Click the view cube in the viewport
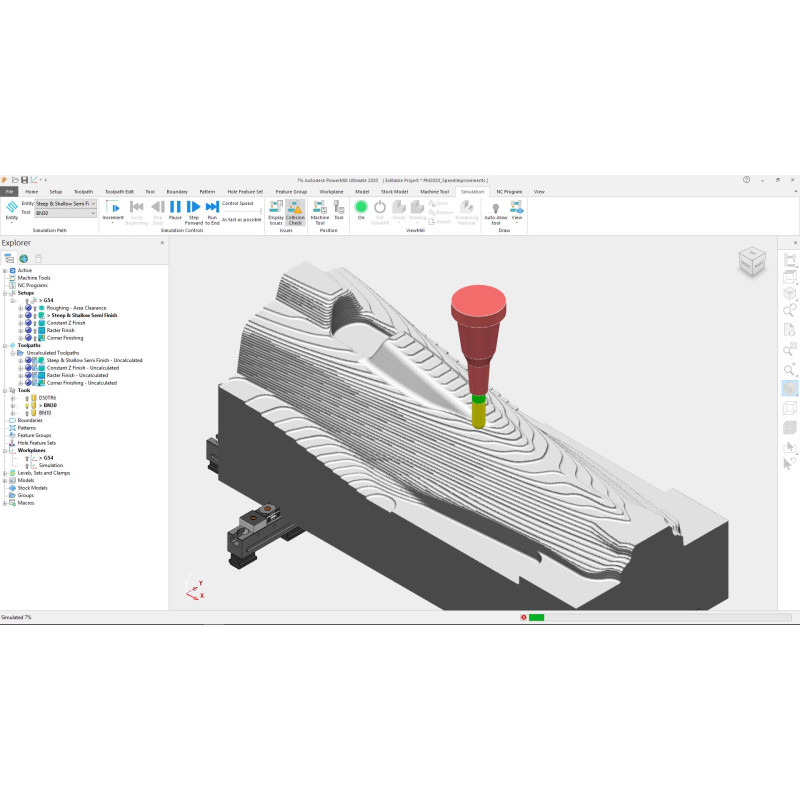 752,262
